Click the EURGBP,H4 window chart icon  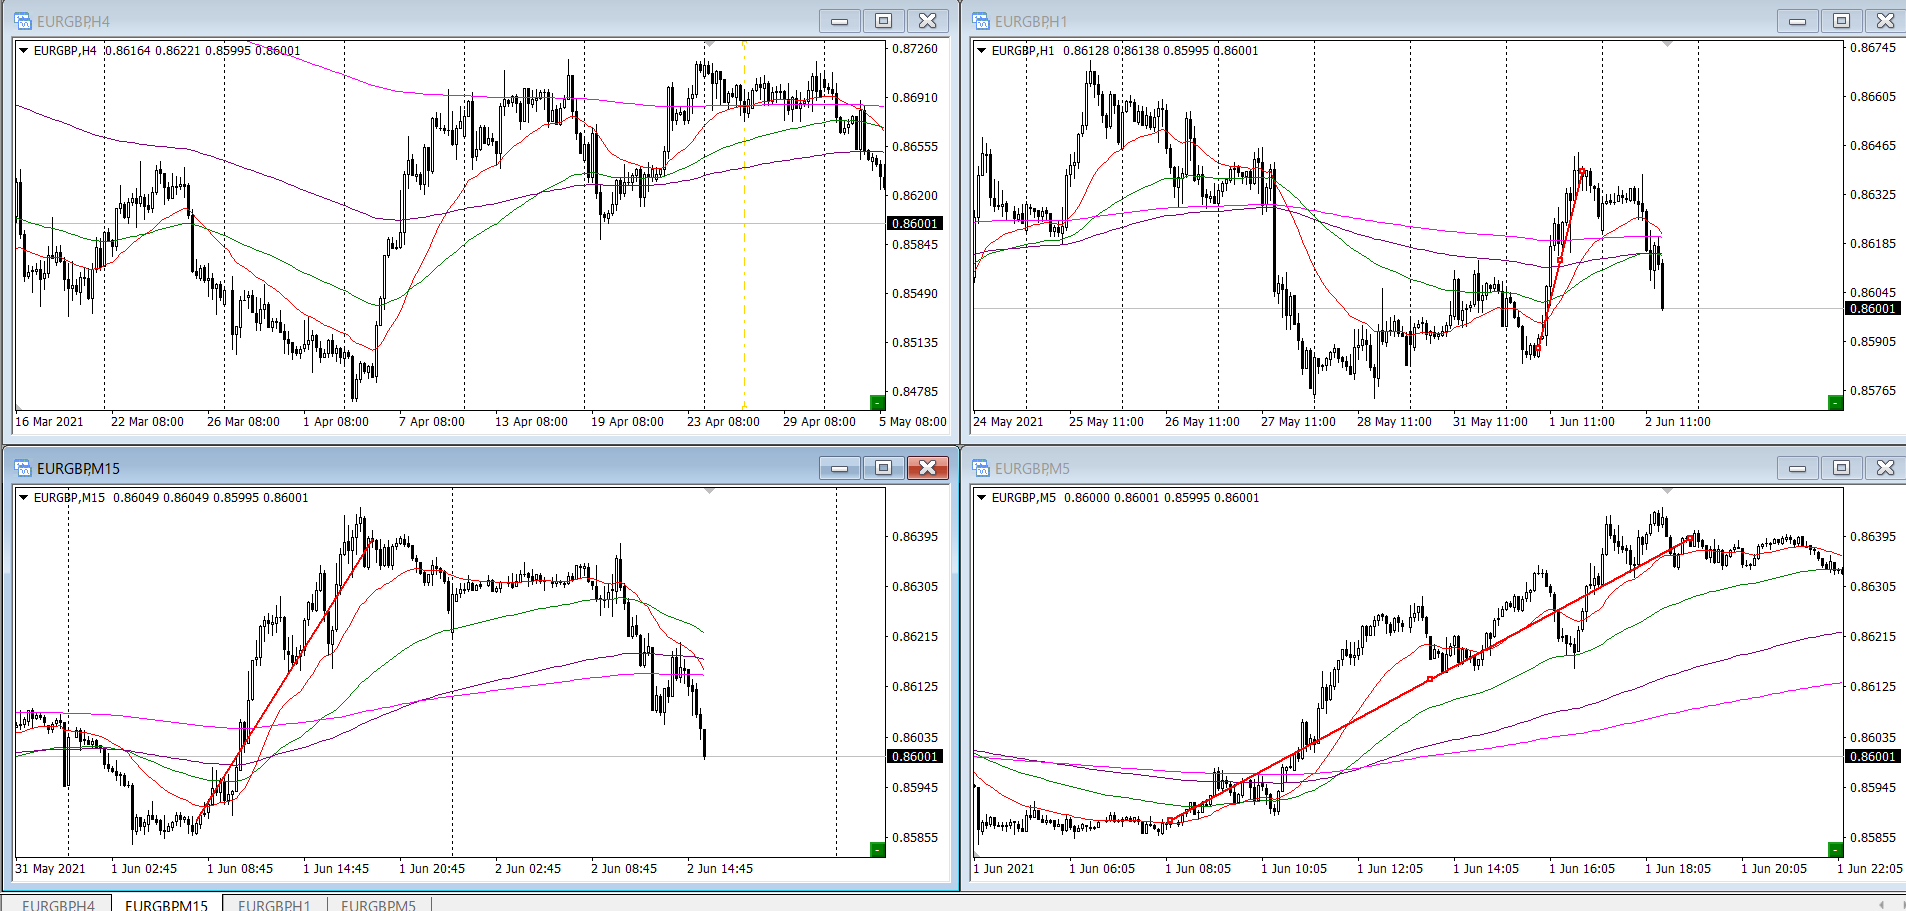pyautogui.click(x=23, y=21)
